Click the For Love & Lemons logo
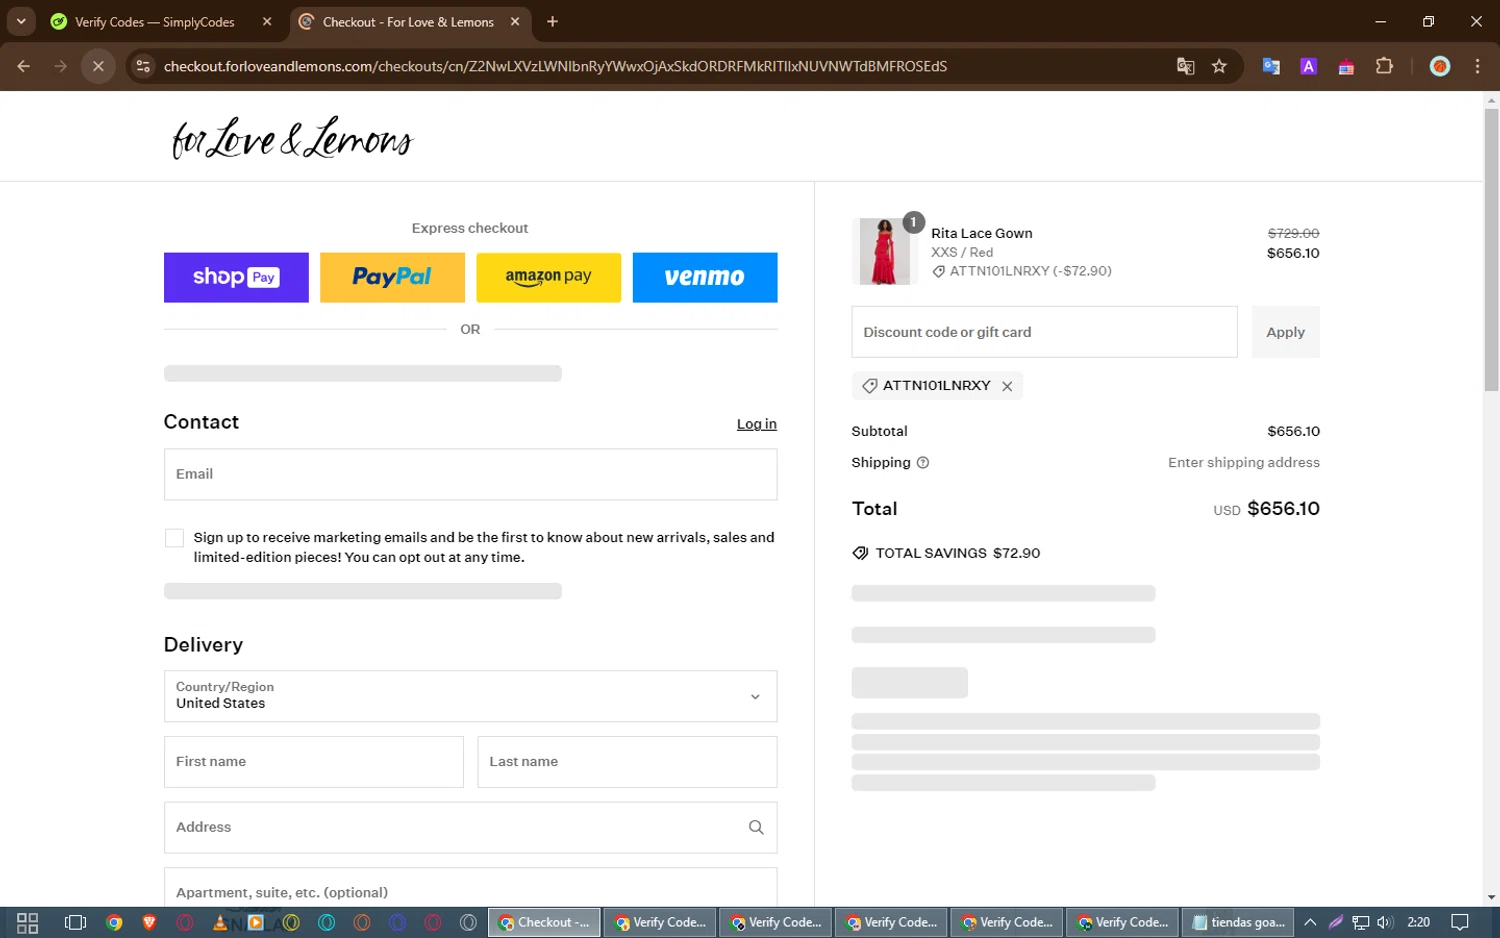 pyautogui.click(x=292, y=138)
